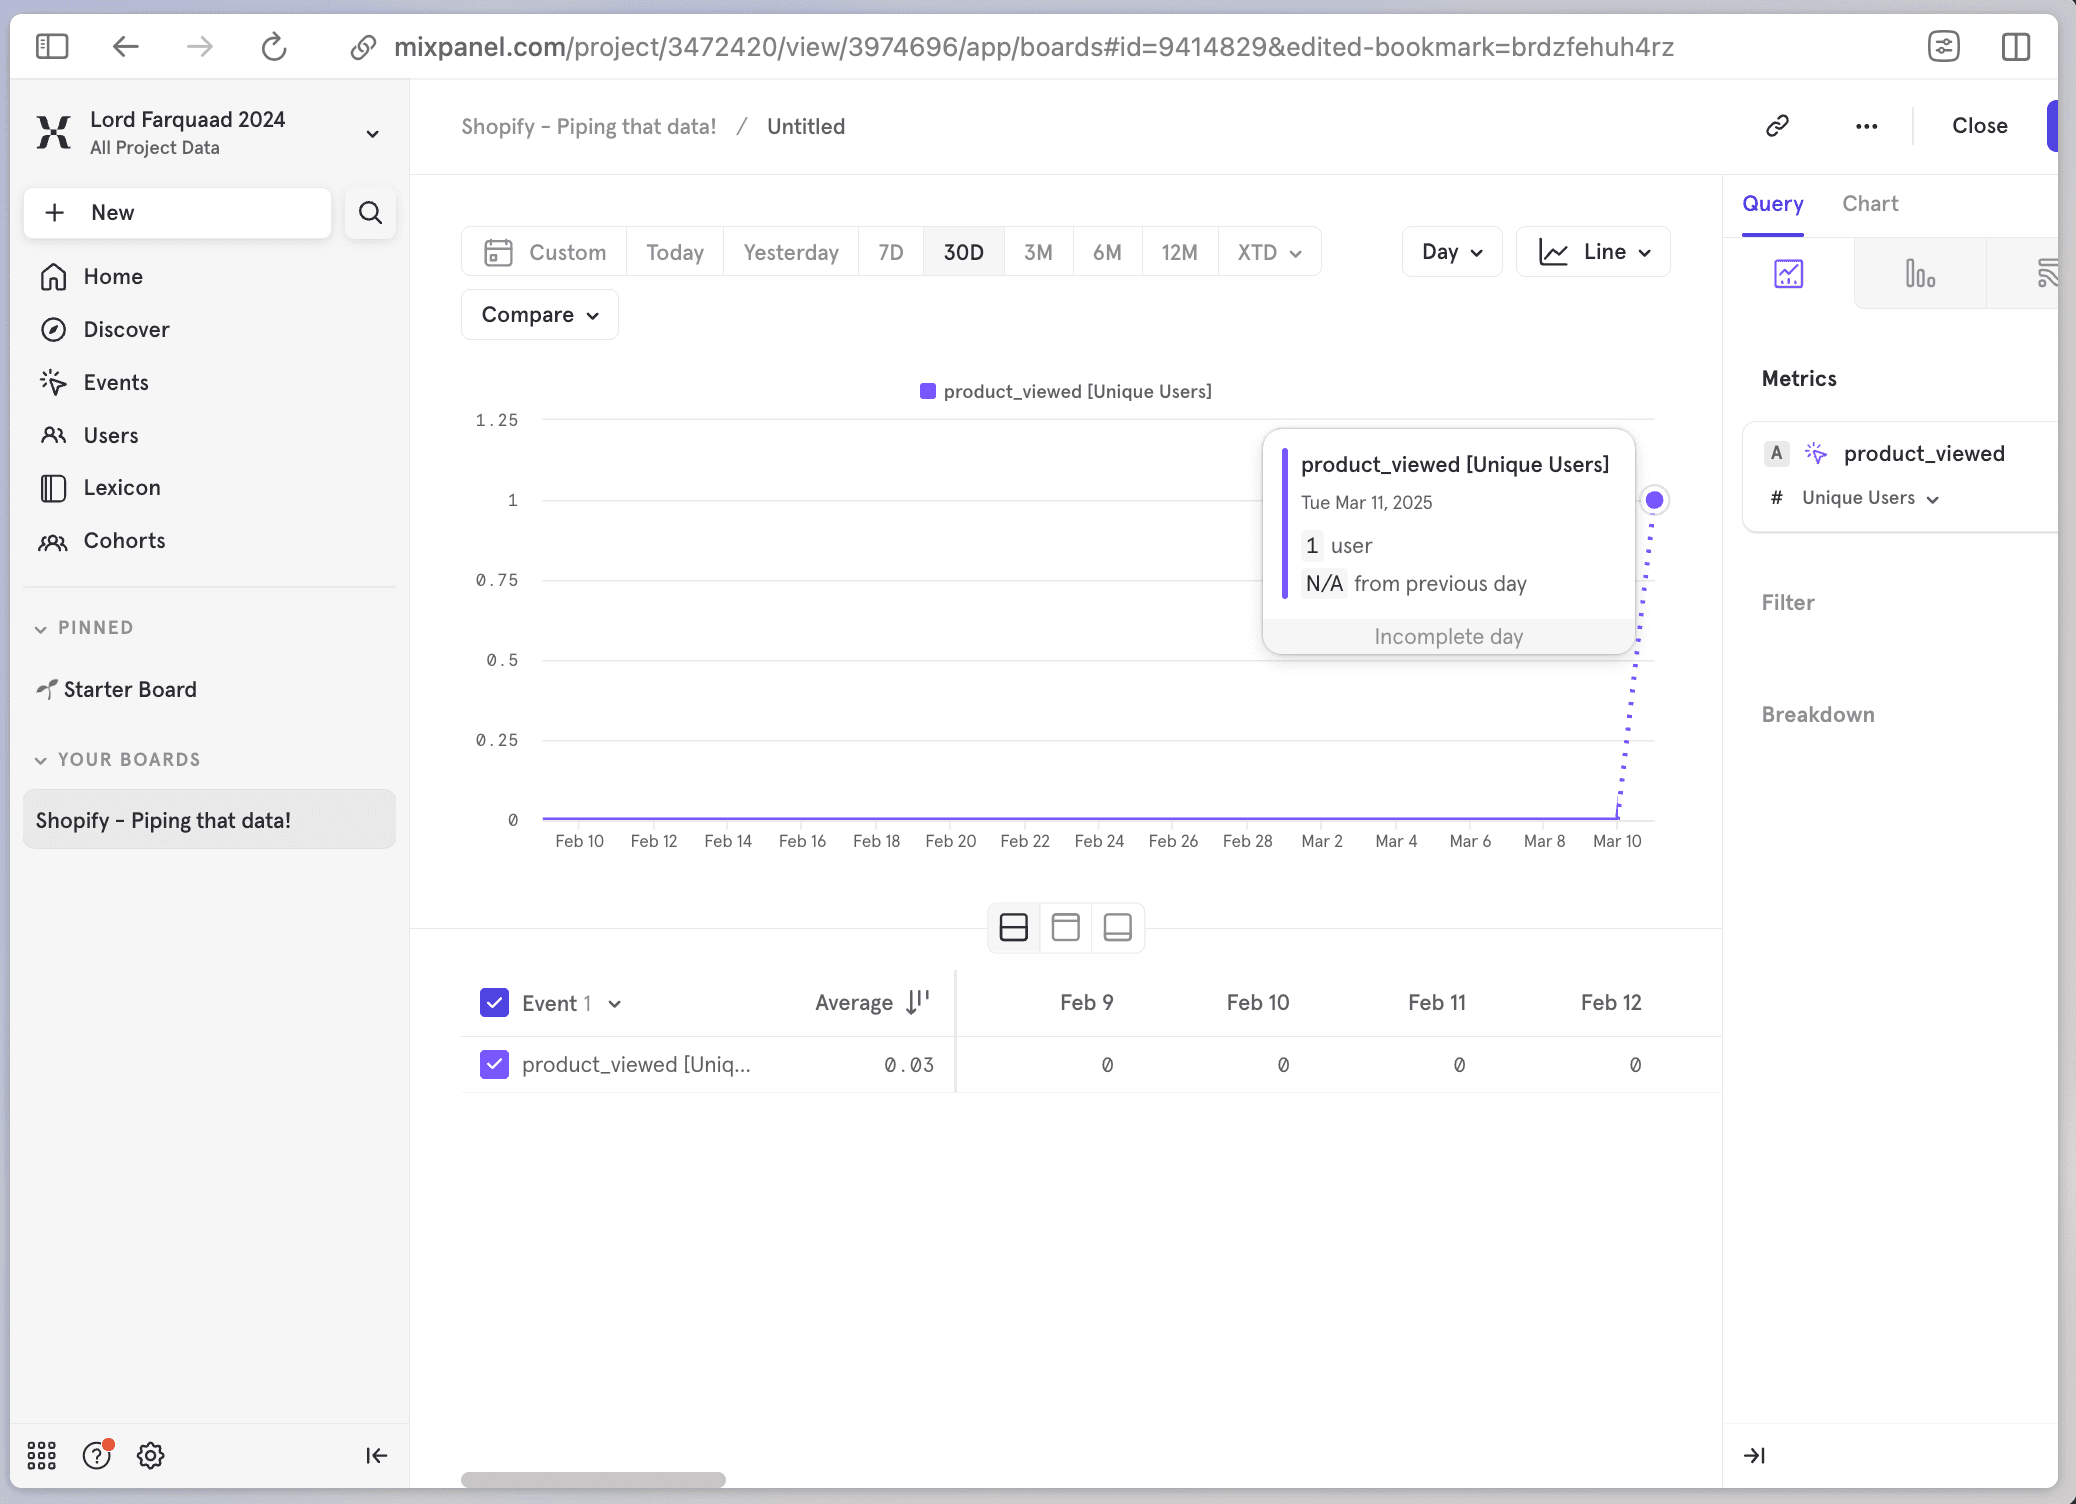Click the search magnifier icon in sidebar
The image size is (2076, 1504).
coord(370,213)
